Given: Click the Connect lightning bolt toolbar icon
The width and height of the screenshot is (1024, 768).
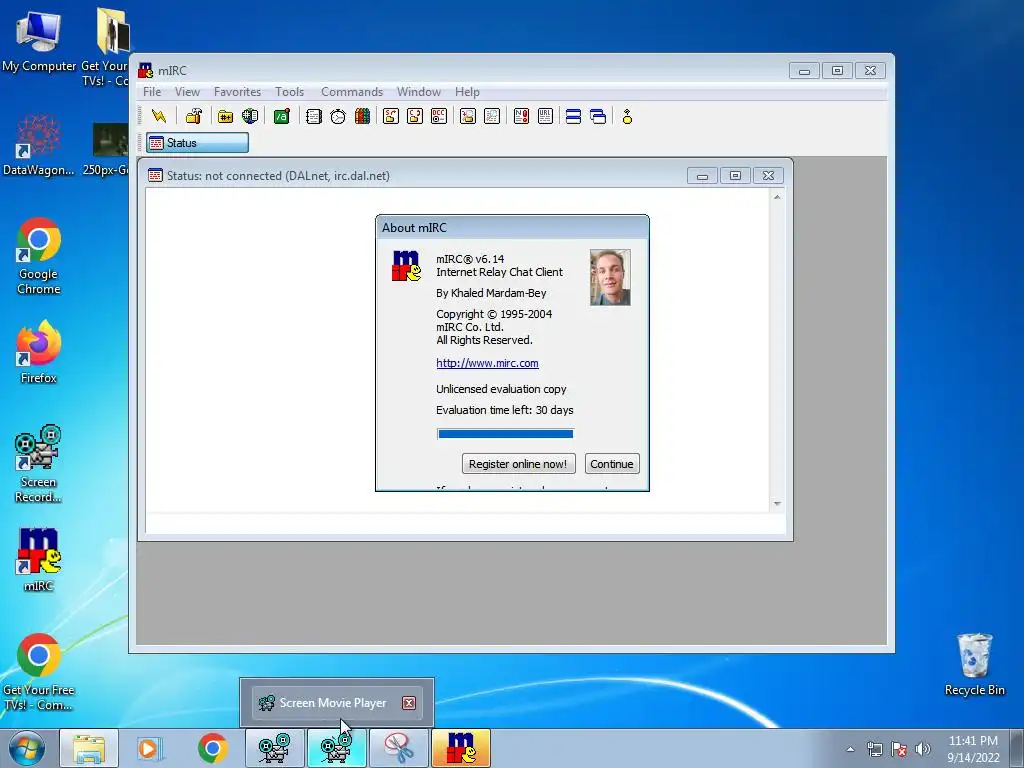Looking at the screenshot, I should pos(159,116).
